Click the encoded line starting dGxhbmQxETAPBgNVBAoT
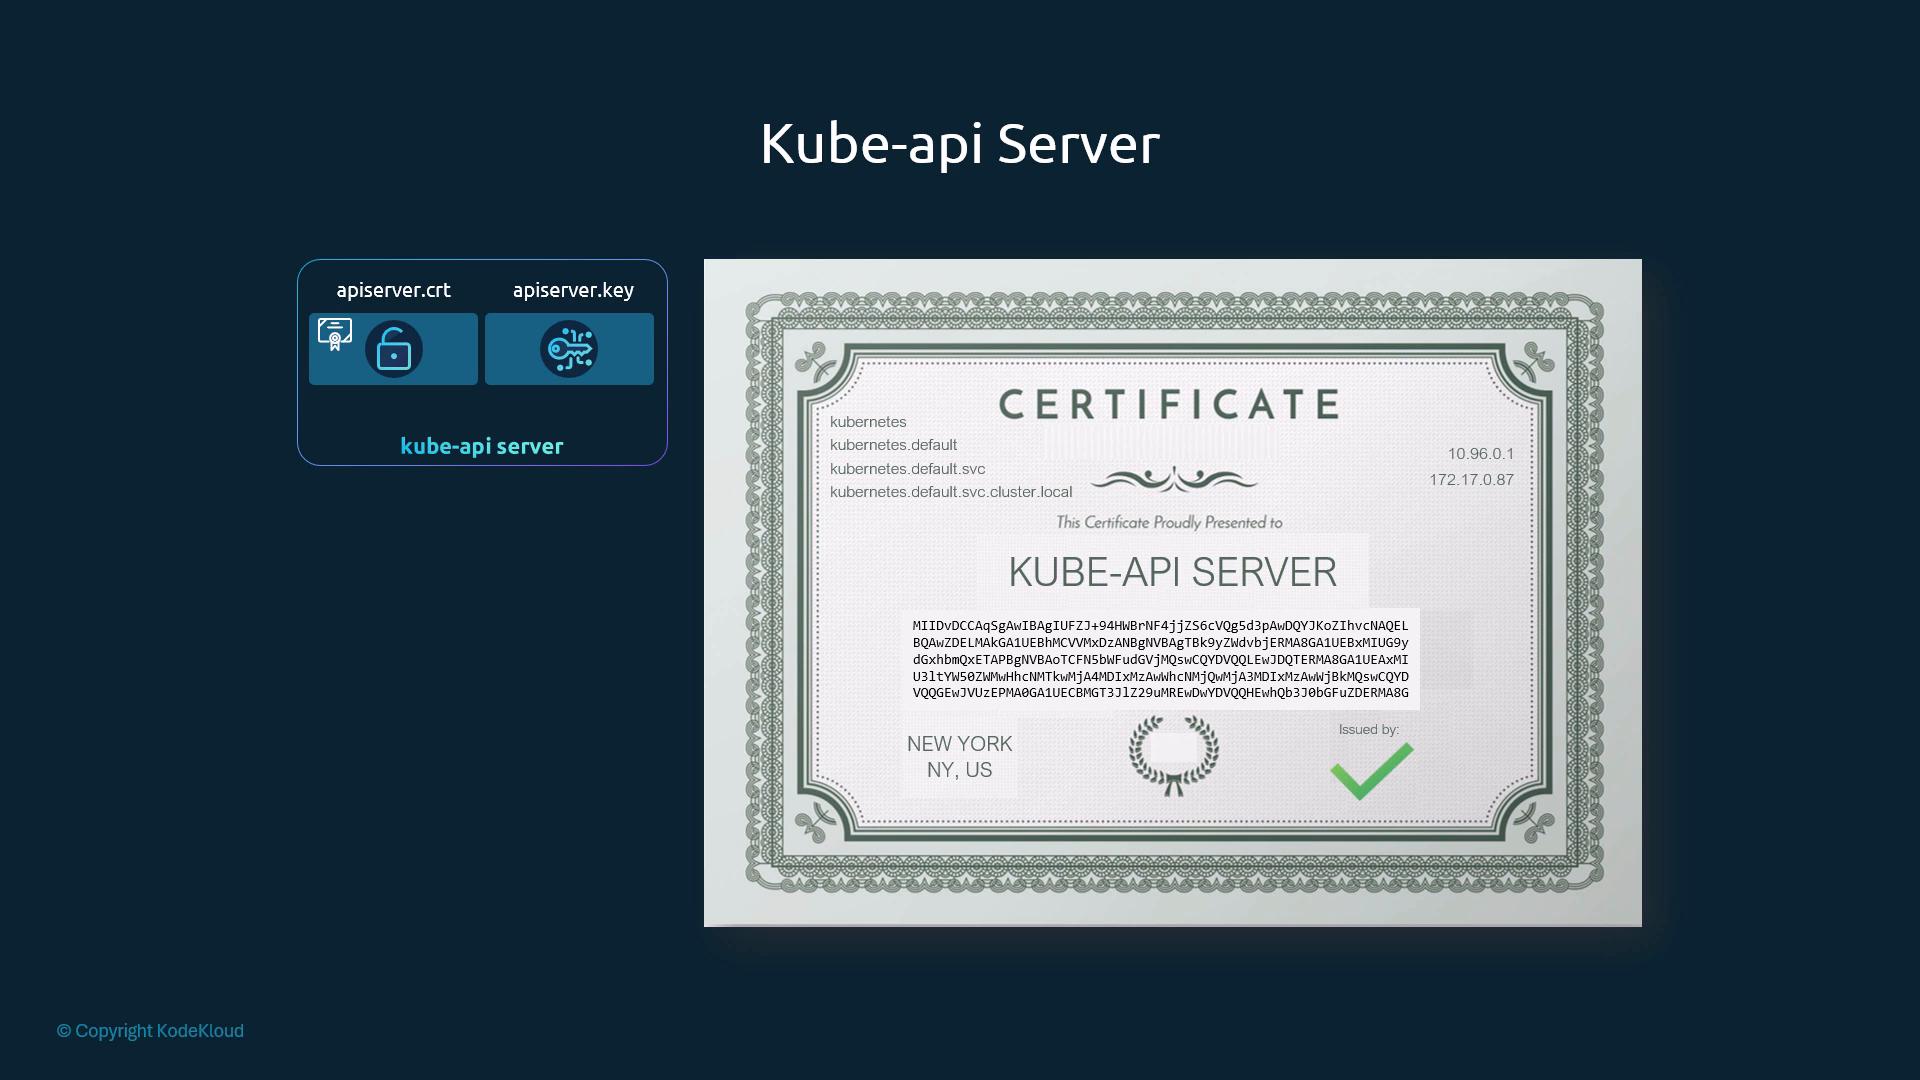The height and width of the screenshot is (1080, 1920). pos(1160,660)
